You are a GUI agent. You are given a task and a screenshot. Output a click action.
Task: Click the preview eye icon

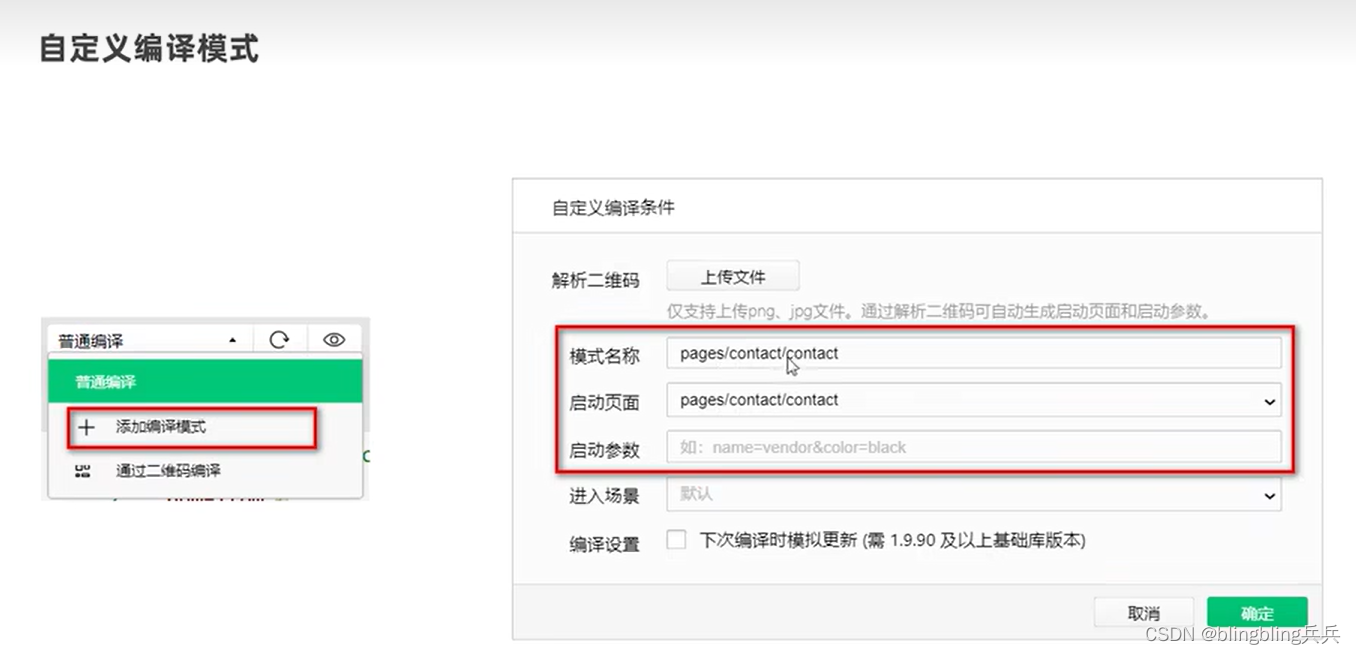333,338
